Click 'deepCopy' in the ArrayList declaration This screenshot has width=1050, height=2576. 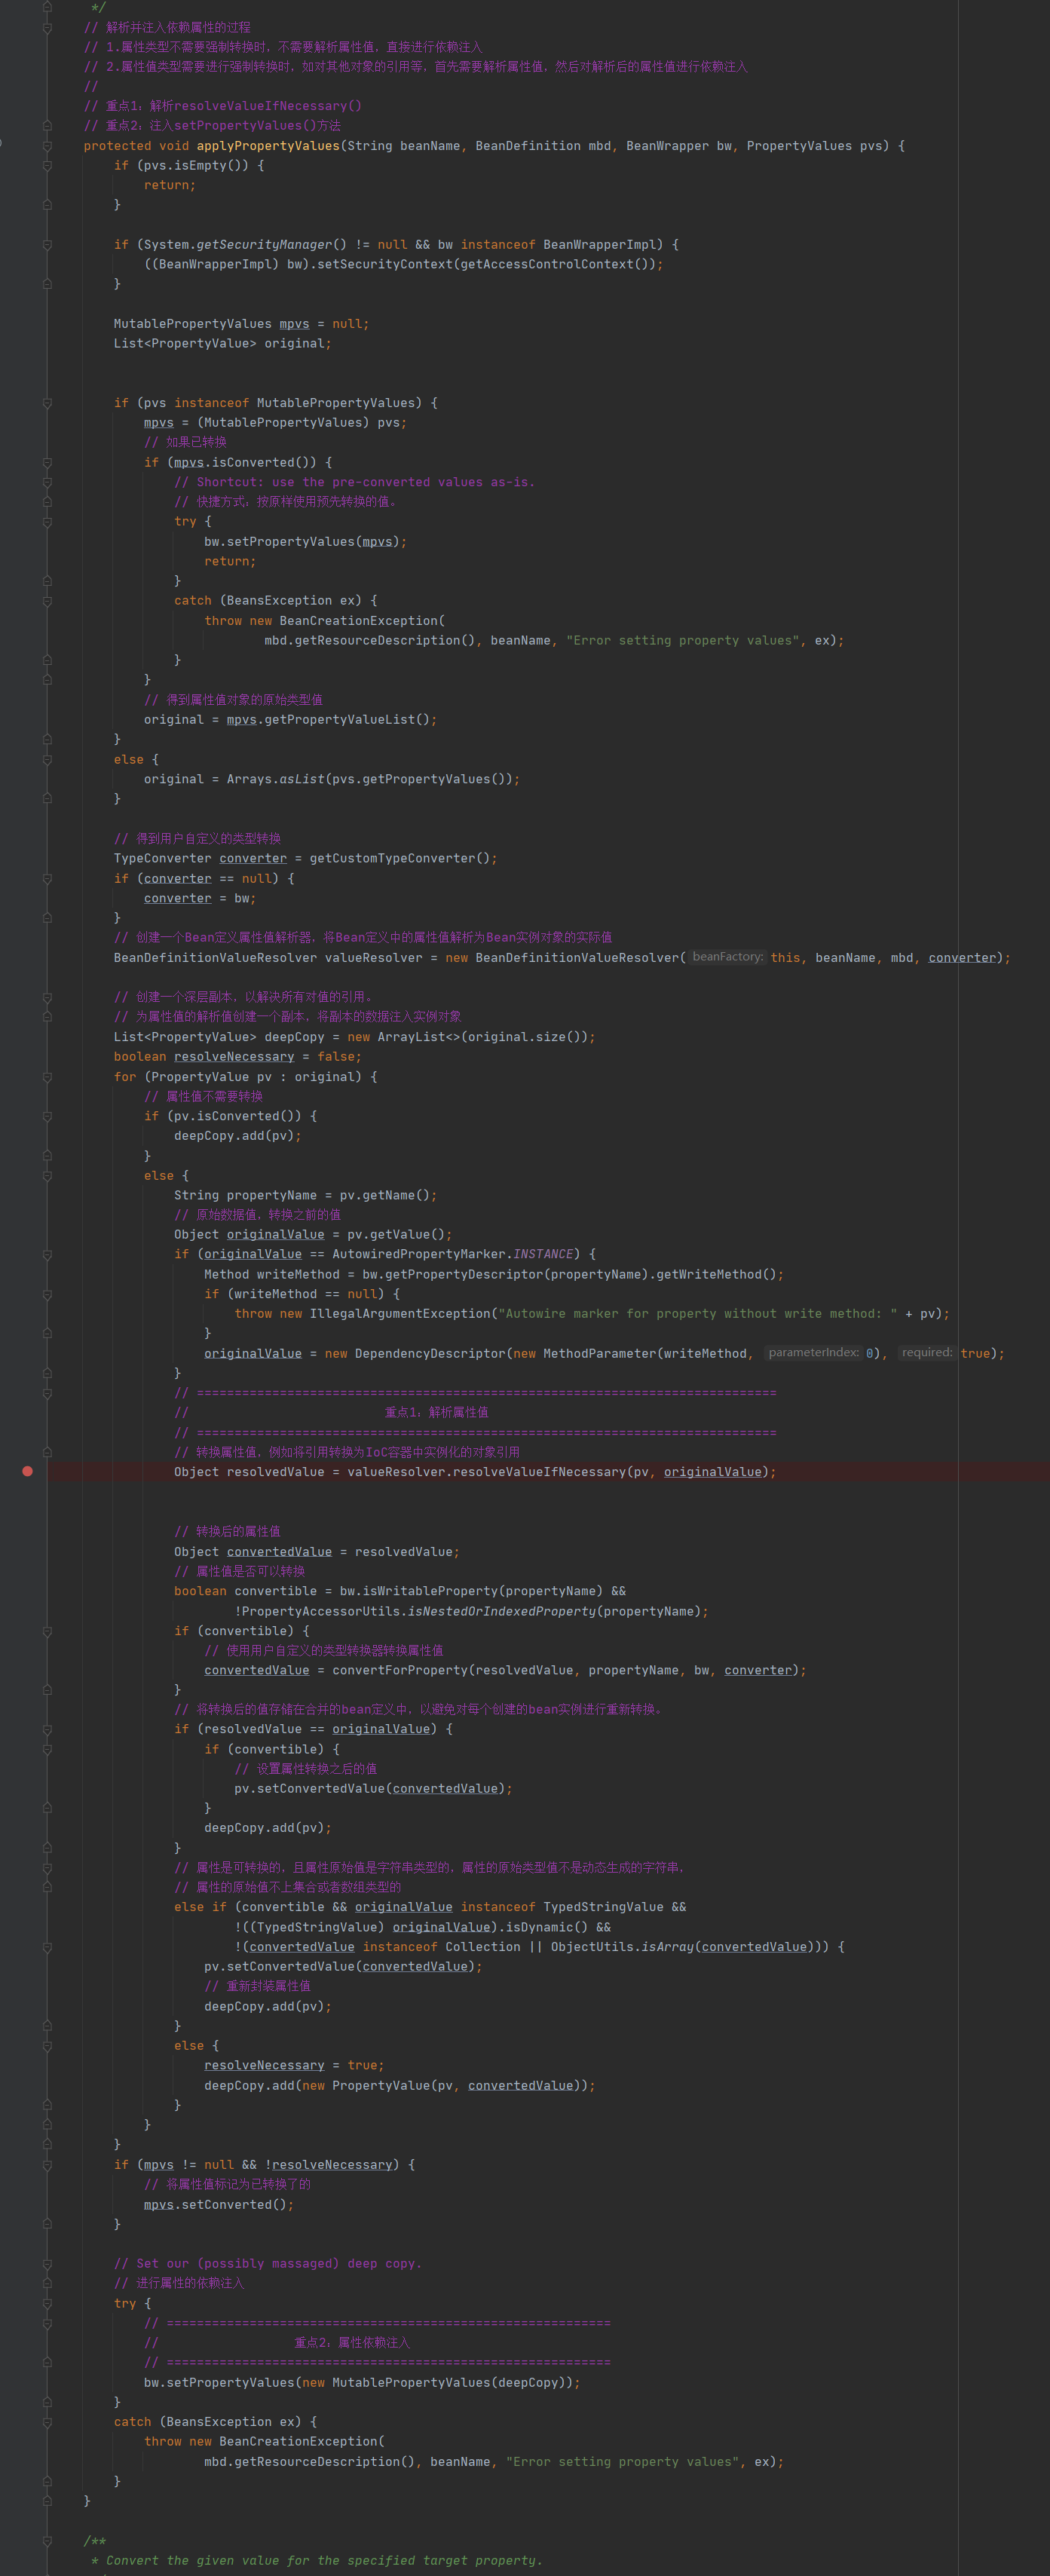click(294, 1037)
